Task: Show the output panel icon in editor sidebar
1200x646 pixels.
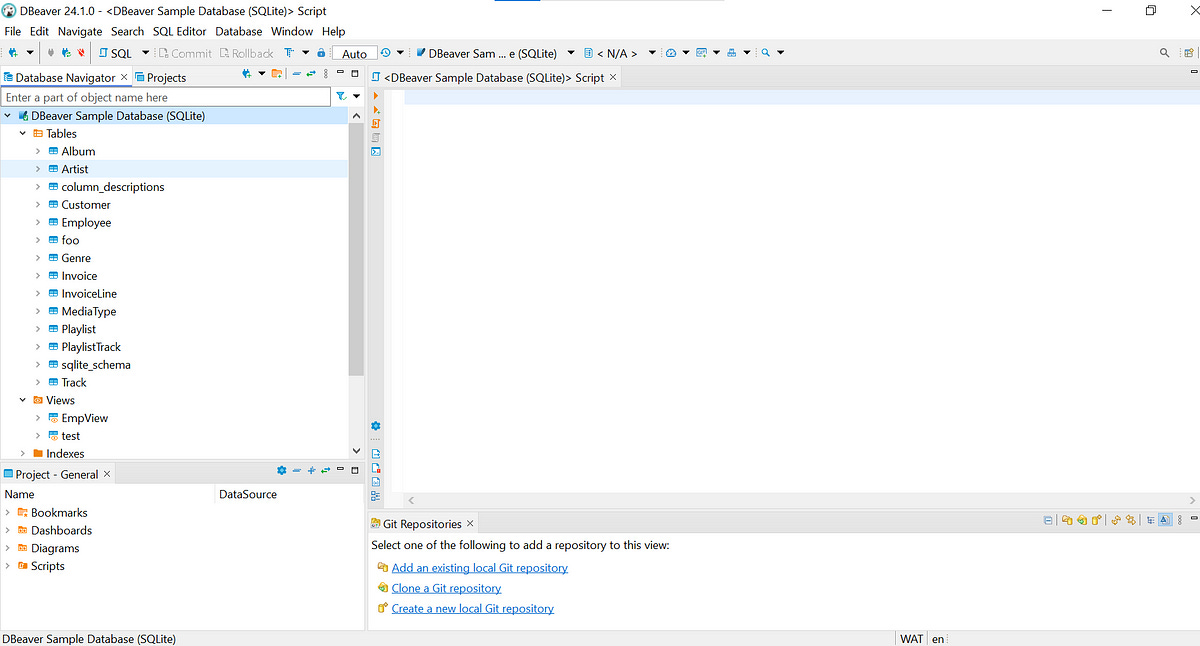Action: point(376,454)
